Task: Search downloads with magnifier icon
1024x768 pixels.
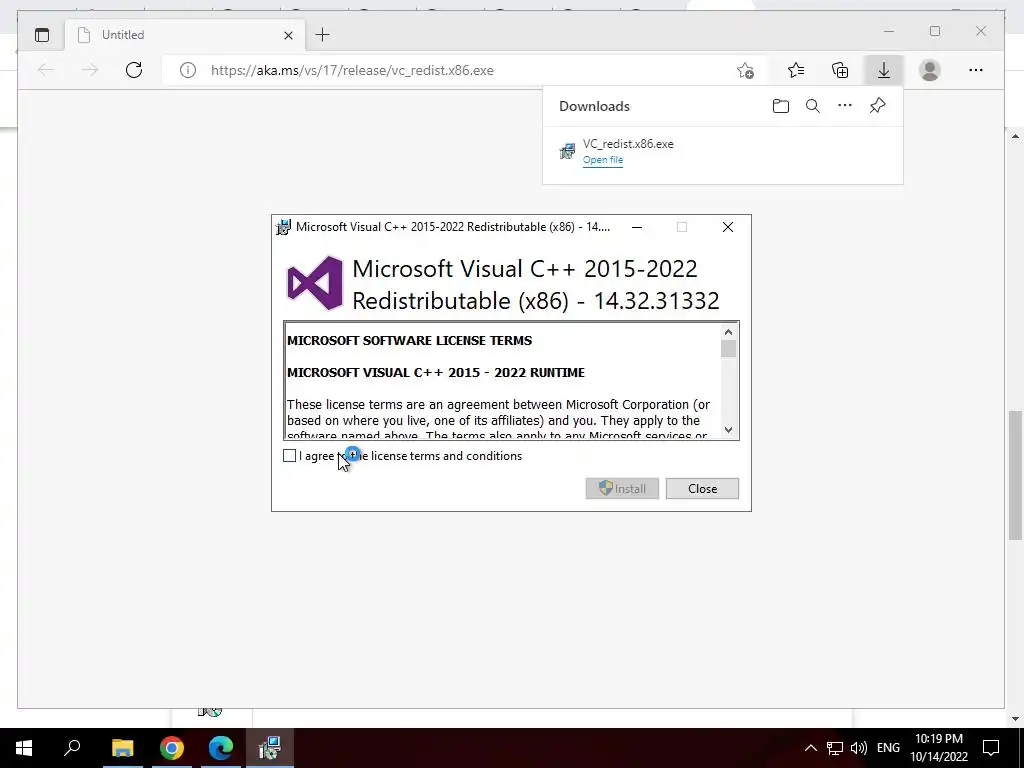Action: point(812,106)
